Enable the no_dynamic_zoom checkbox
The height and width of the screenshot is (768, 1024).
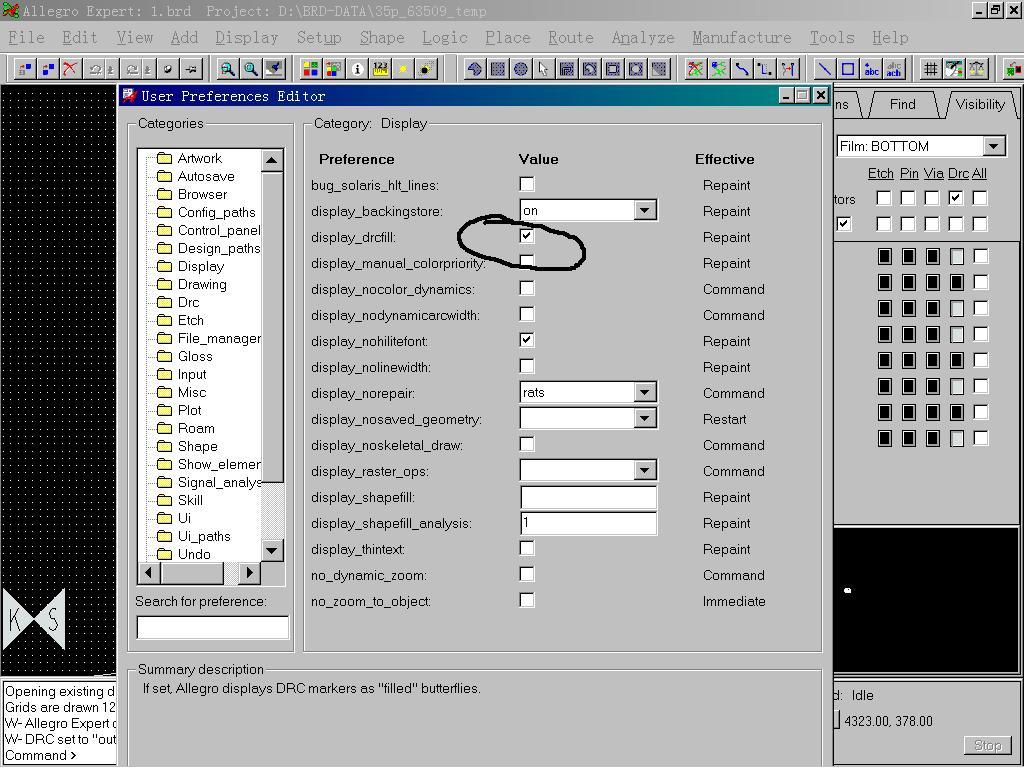click(527, 574)
